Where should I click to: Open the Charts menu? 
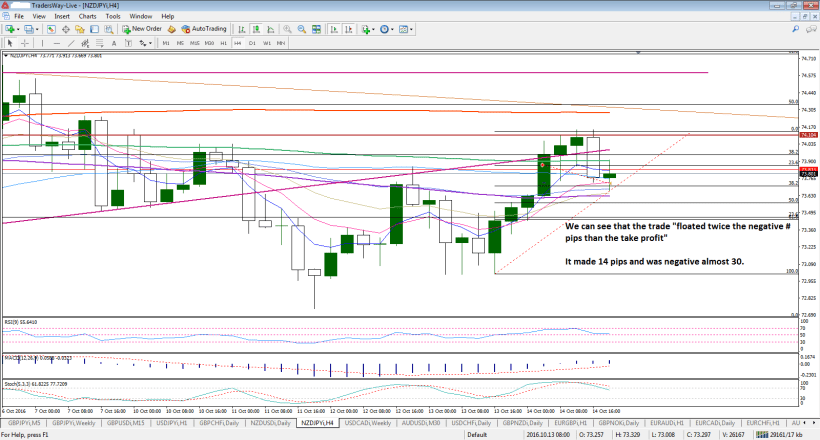[87, 17]
